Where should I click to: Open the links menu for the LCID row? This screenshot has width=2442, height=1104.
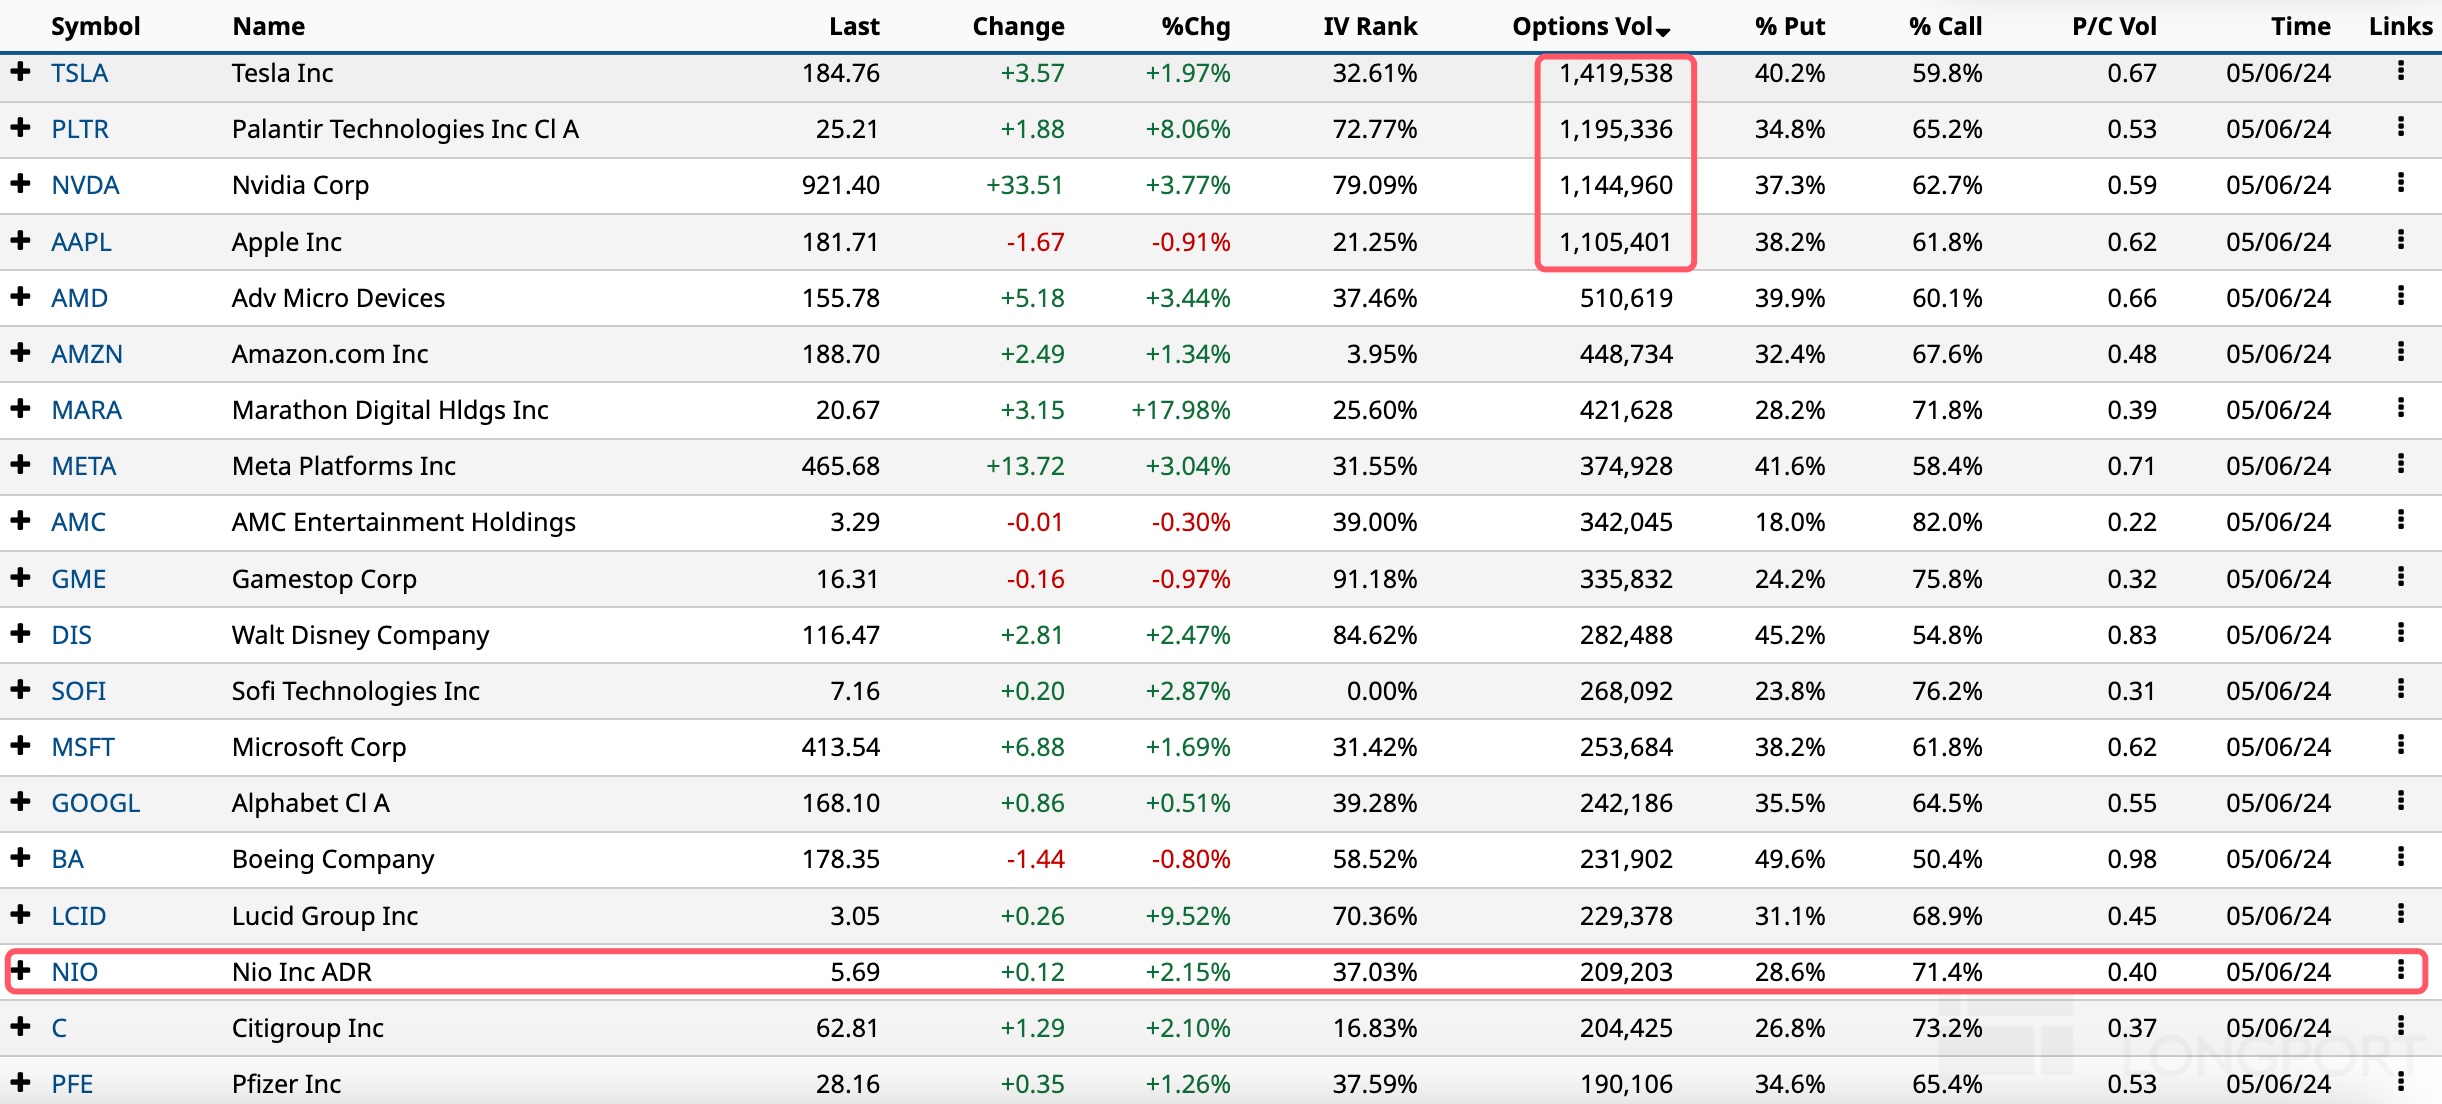(2400, 914)
